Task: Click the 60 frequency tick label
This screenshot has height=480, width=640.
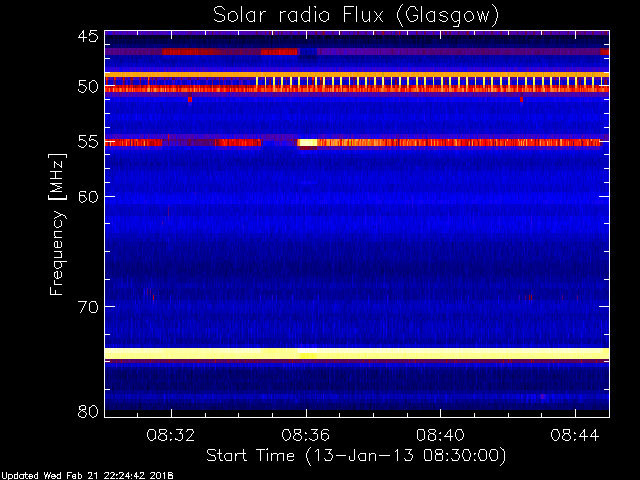Action: (88, 197)
